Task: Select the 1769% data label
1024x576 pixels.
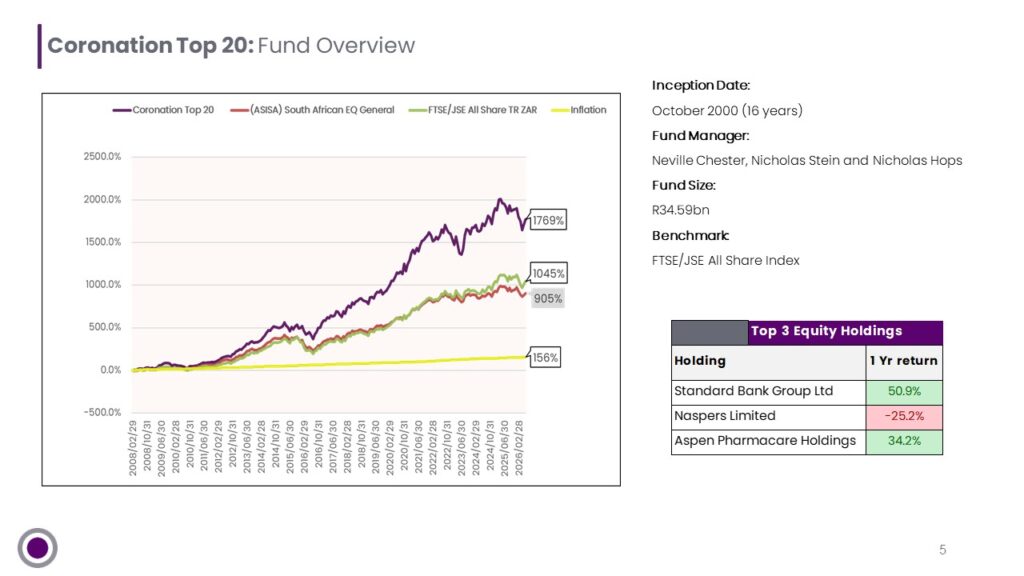Action: (x=548, y=220)
